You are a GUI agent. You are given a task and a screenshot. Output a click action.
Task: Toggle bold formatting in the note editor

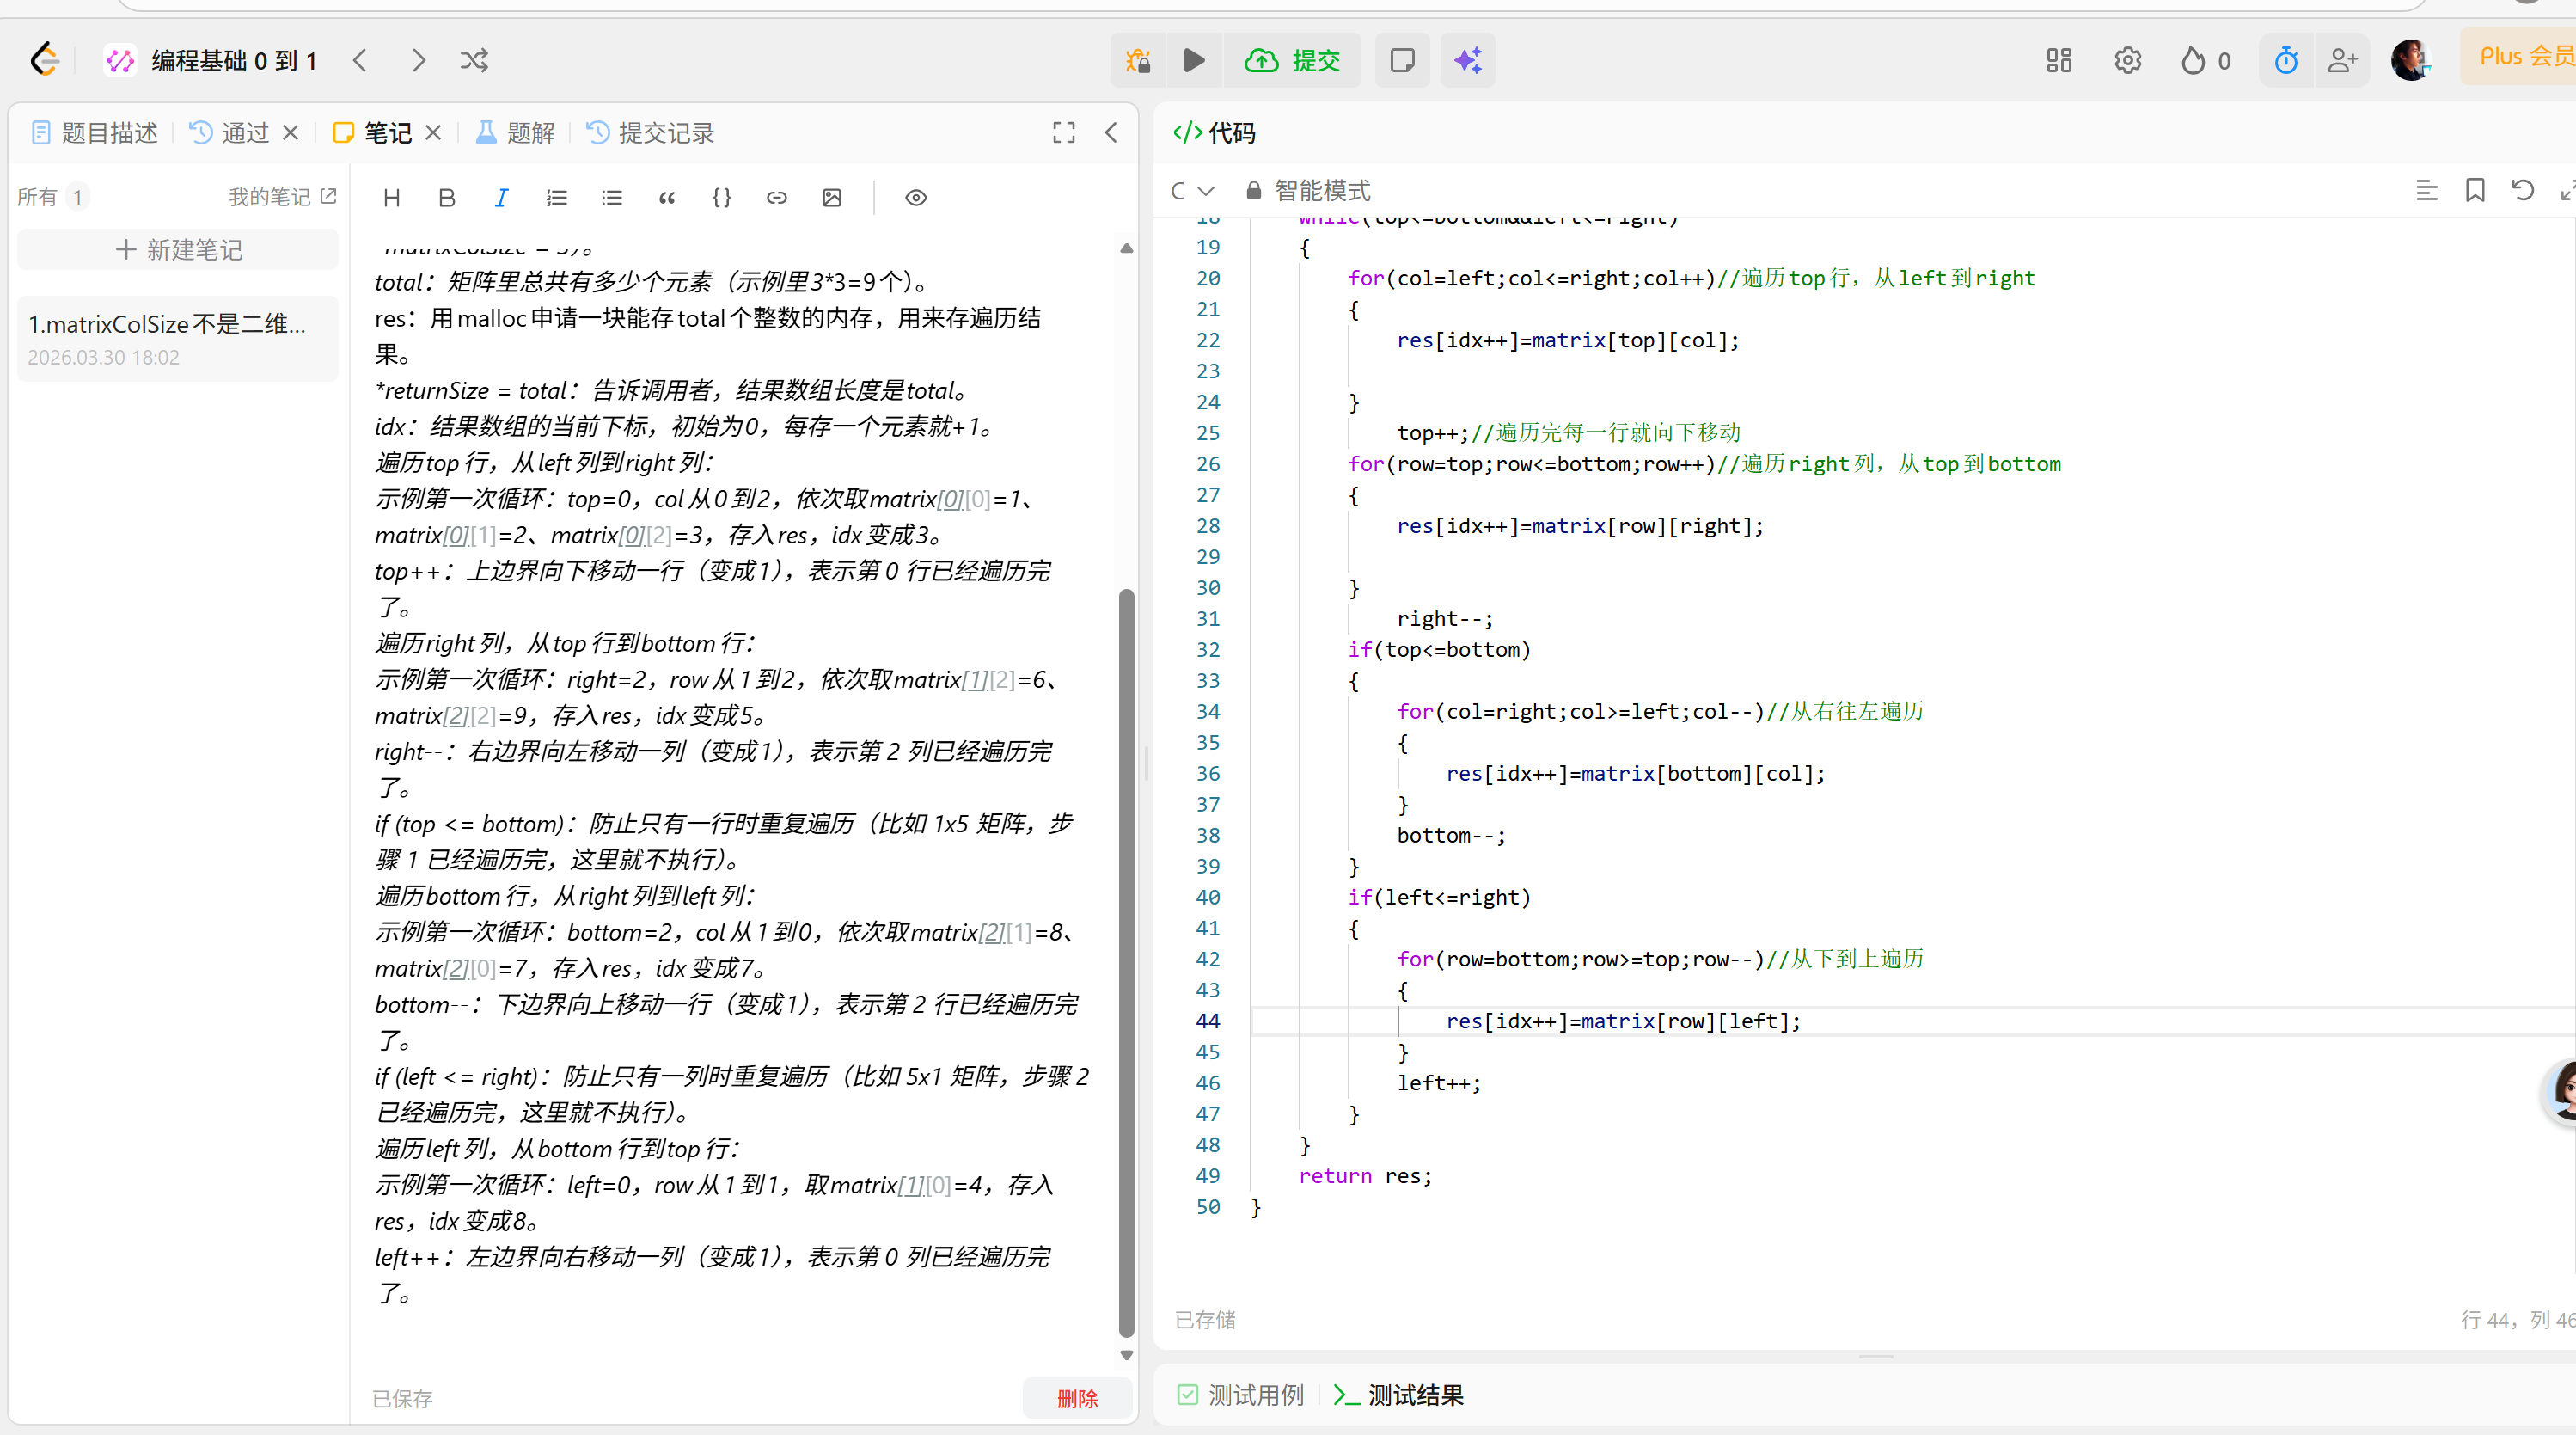pos(446,197)
